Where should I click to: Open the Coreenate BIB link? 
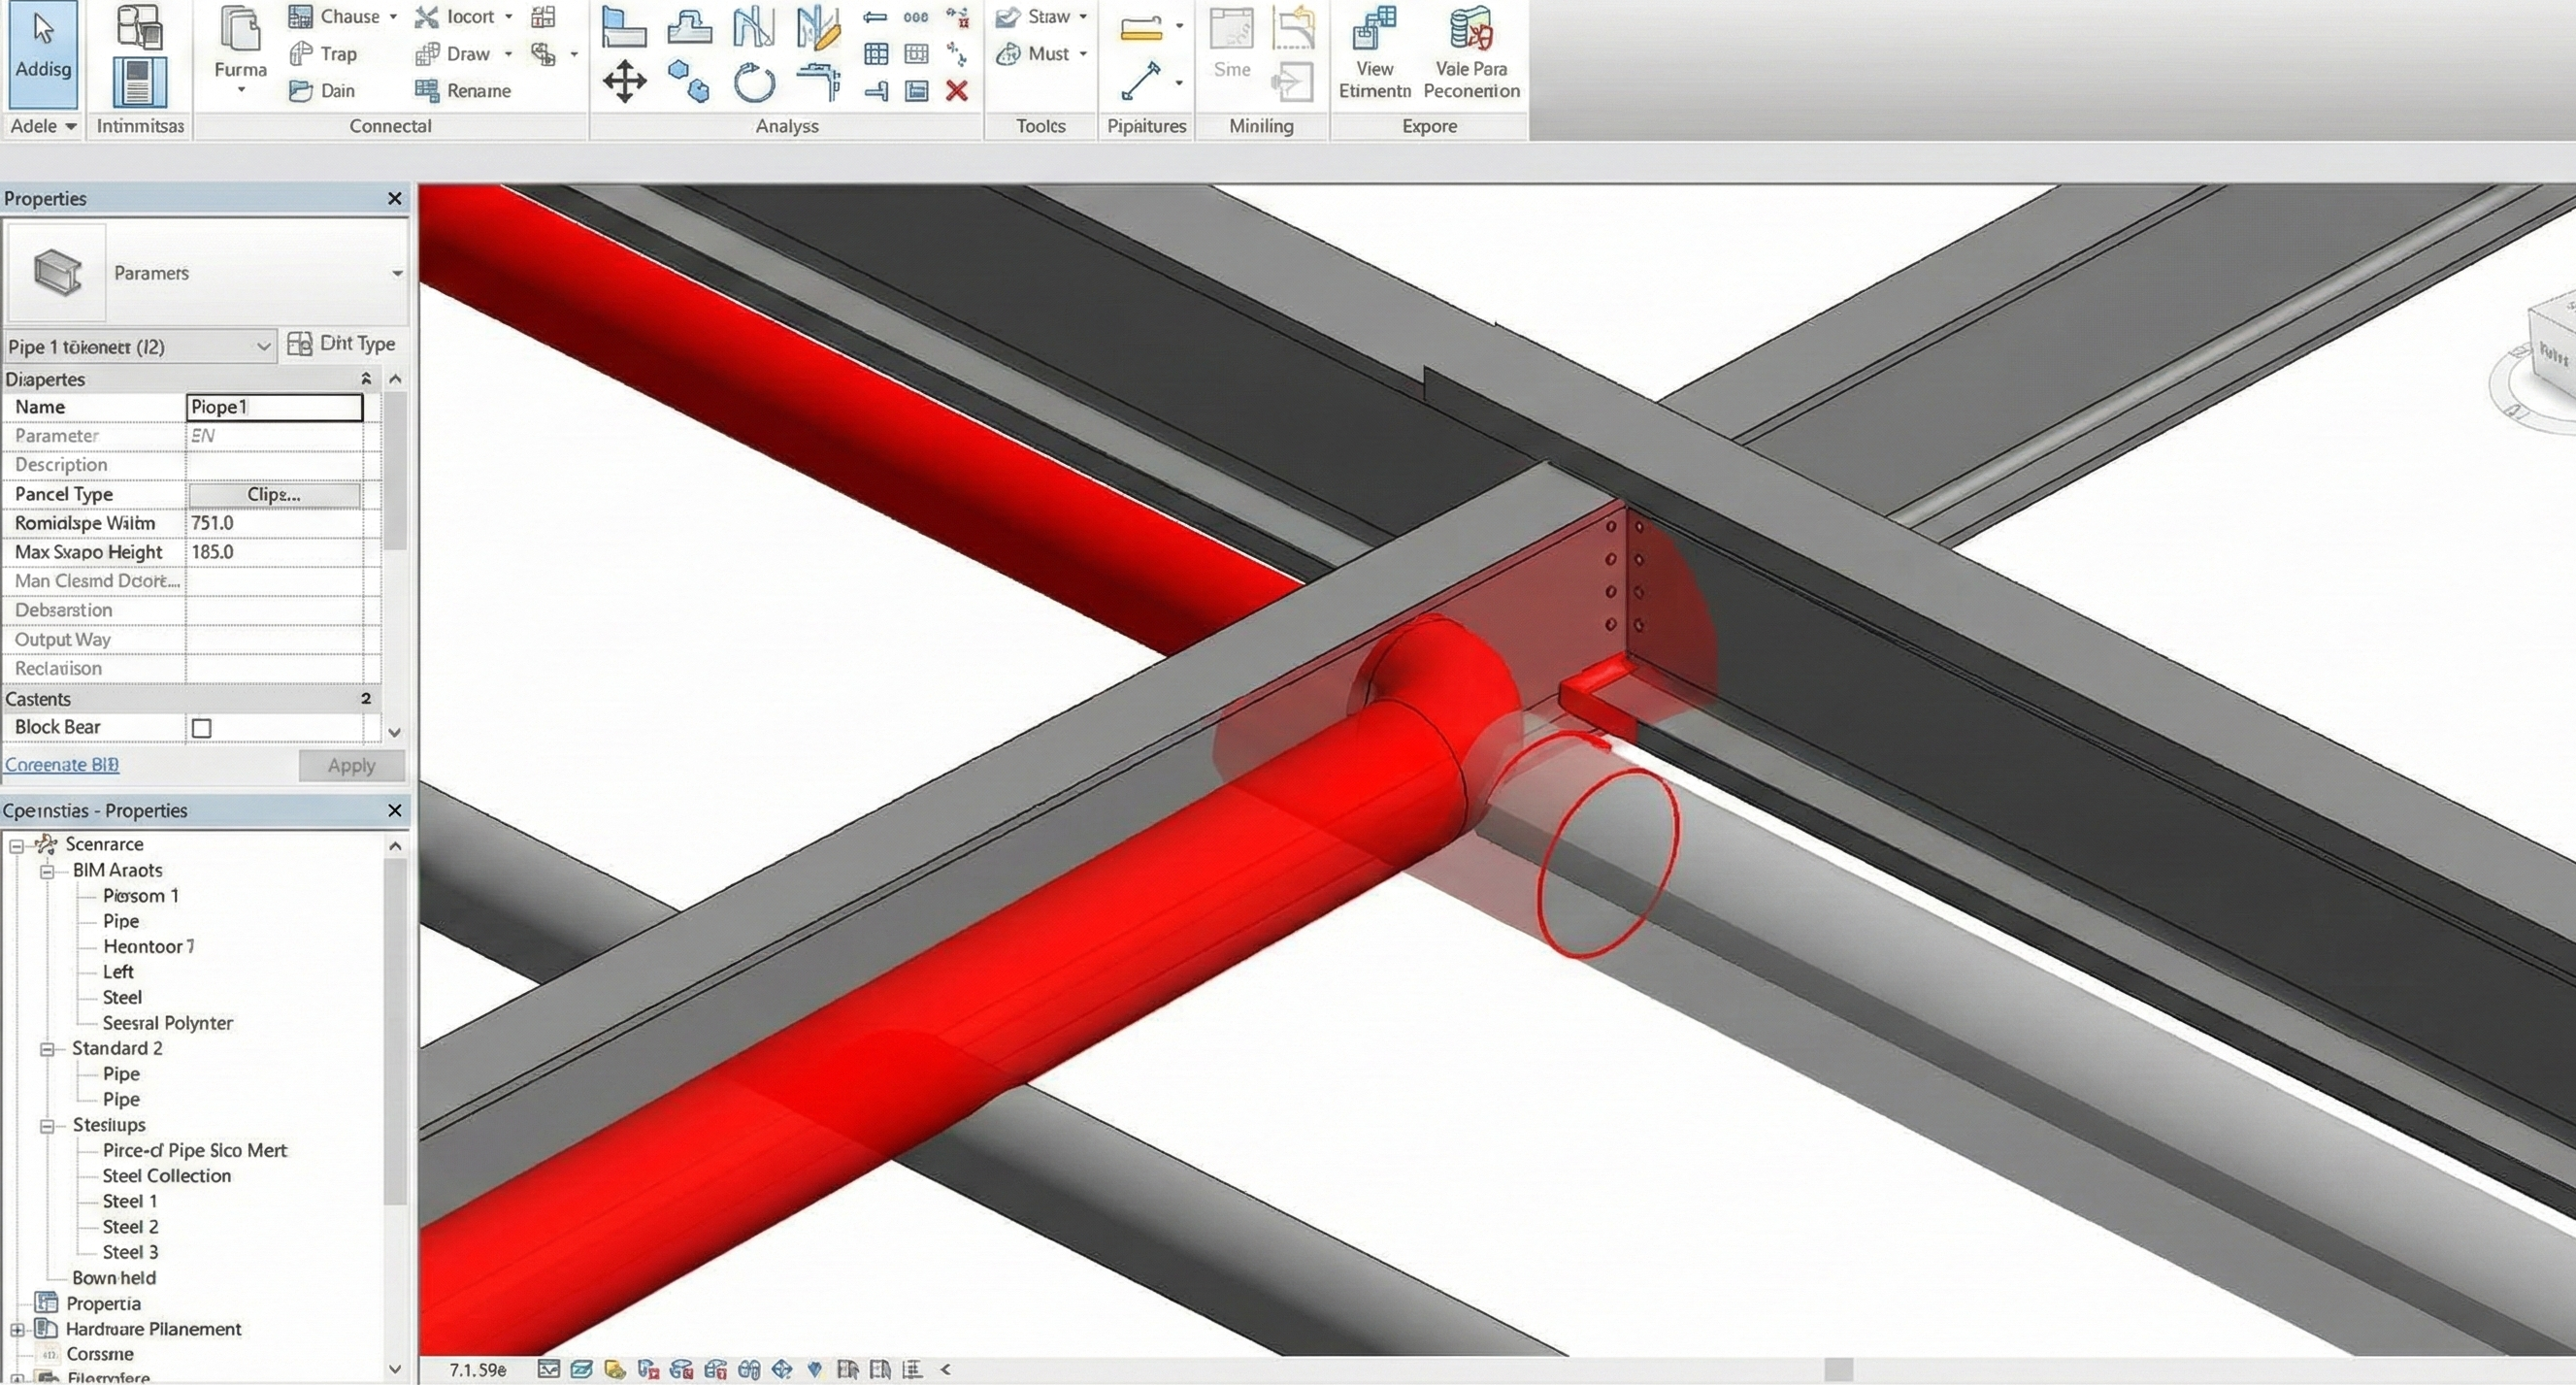[62, 765]
